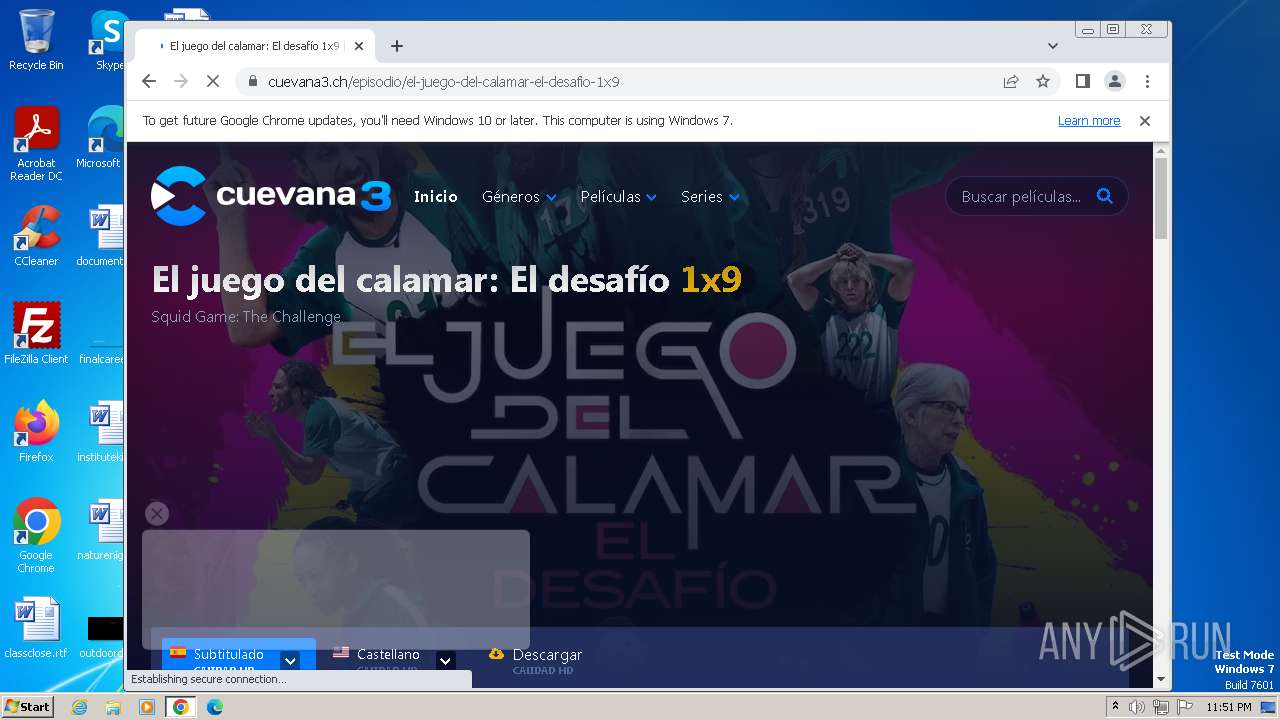Expand the Subtitulado options arrow
Viewport: 1280px width, 720px height.
[x=290, y=660]
